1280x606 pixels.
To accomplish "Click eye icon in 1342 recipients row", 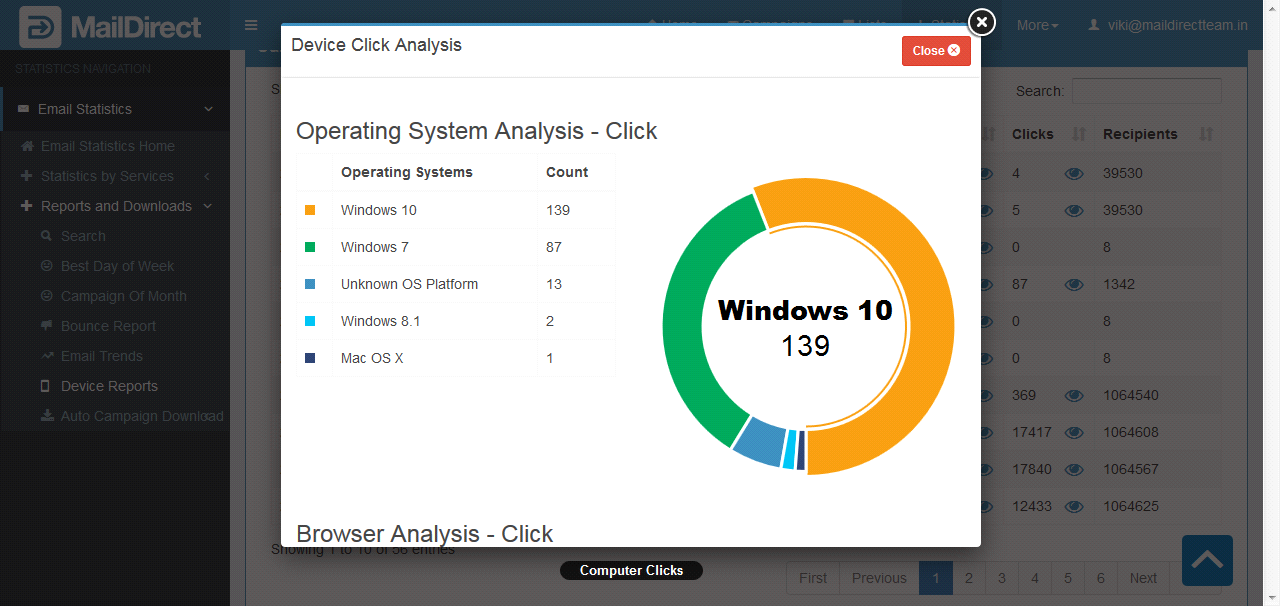I will pyautogui.click(x=1074, y=284).
